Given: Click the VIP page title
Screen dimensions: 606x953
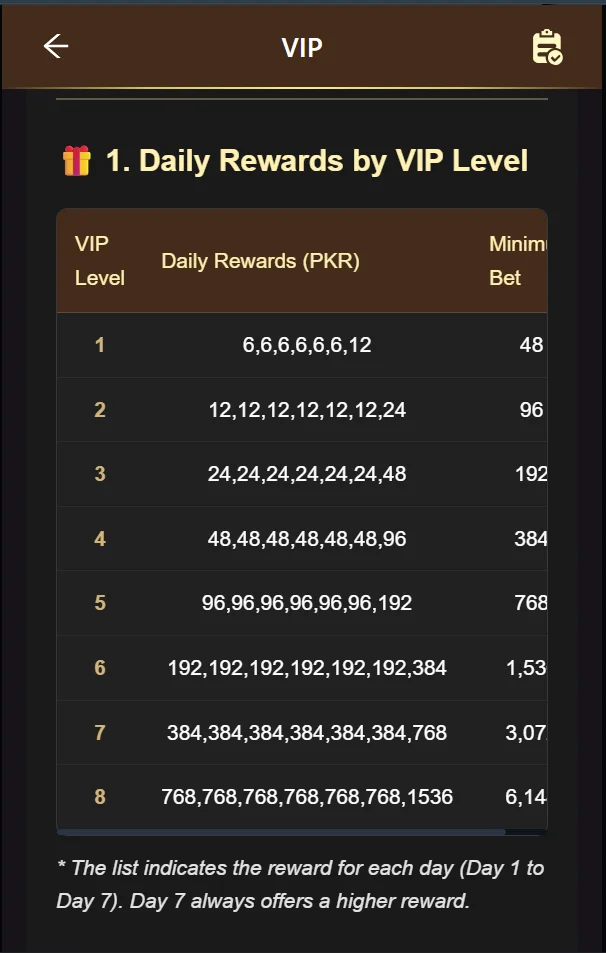Looking at the screenshot, I should click(302, 47).
